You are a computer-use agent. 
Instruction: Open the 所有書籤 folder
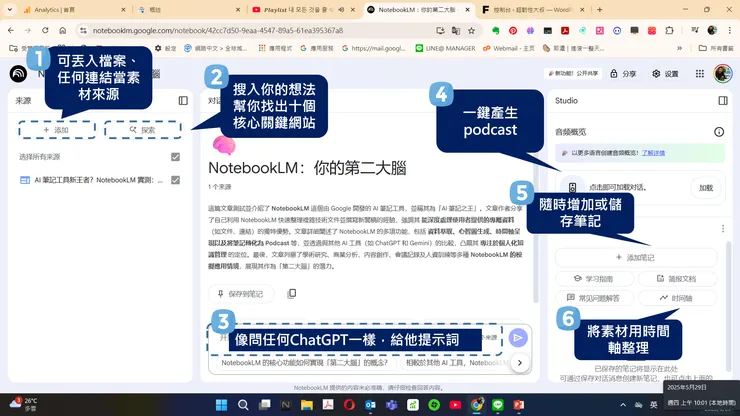pyautogui.click(x=716, y=48)
